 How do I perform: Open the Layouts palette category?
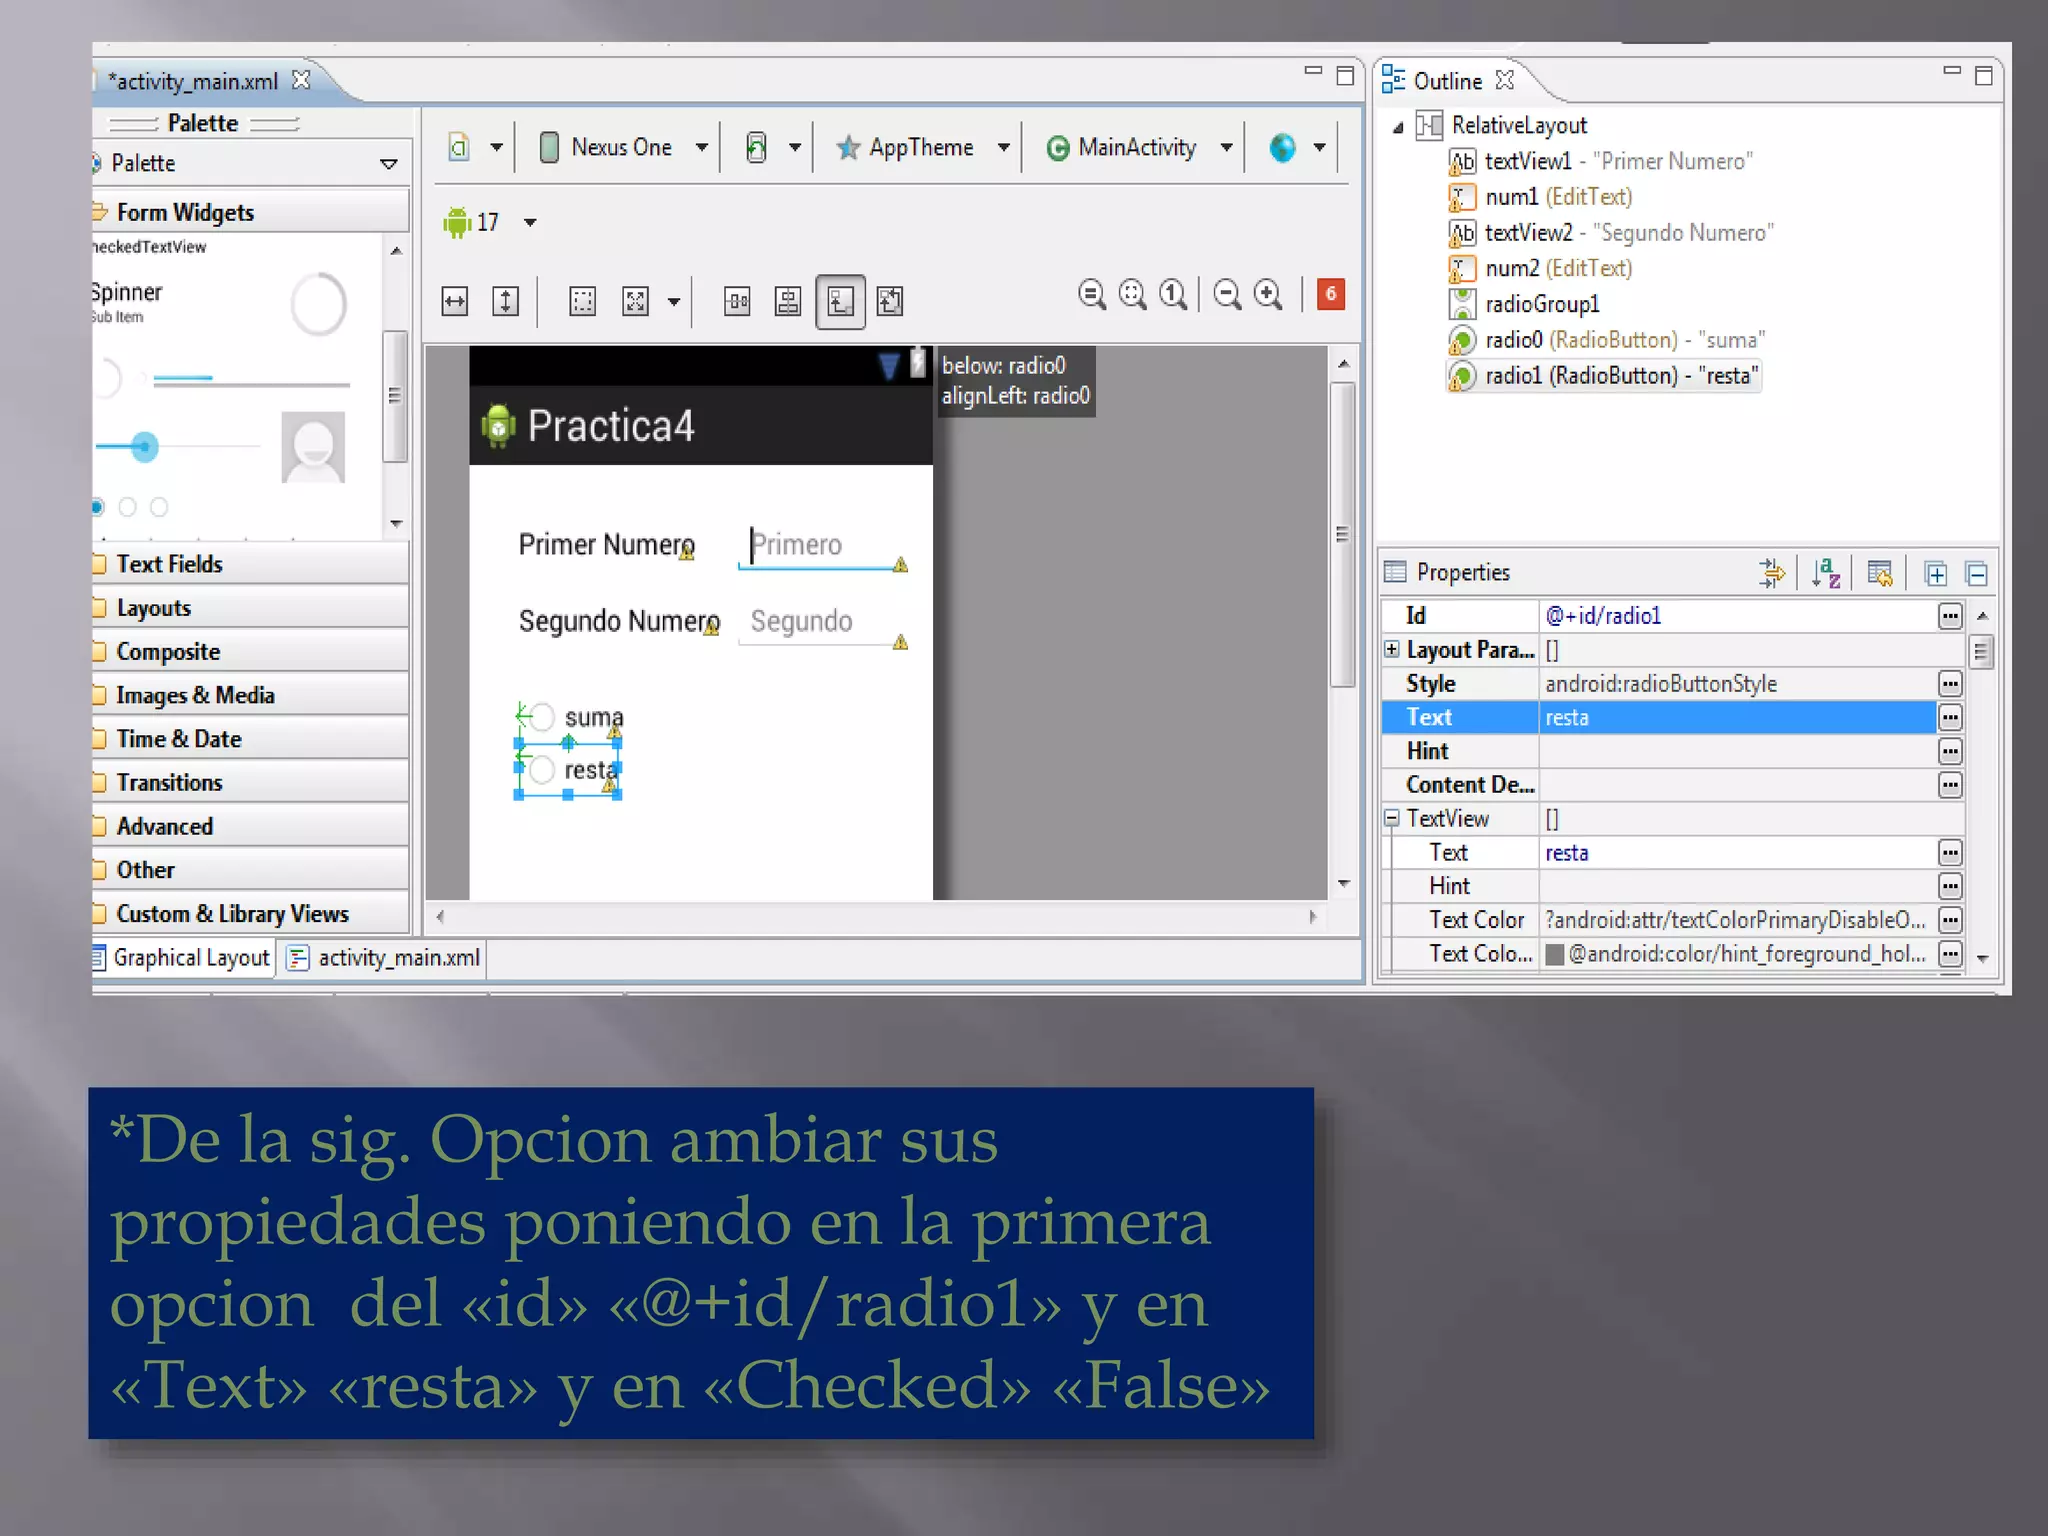pyautogui.click(x=250, y=608)
